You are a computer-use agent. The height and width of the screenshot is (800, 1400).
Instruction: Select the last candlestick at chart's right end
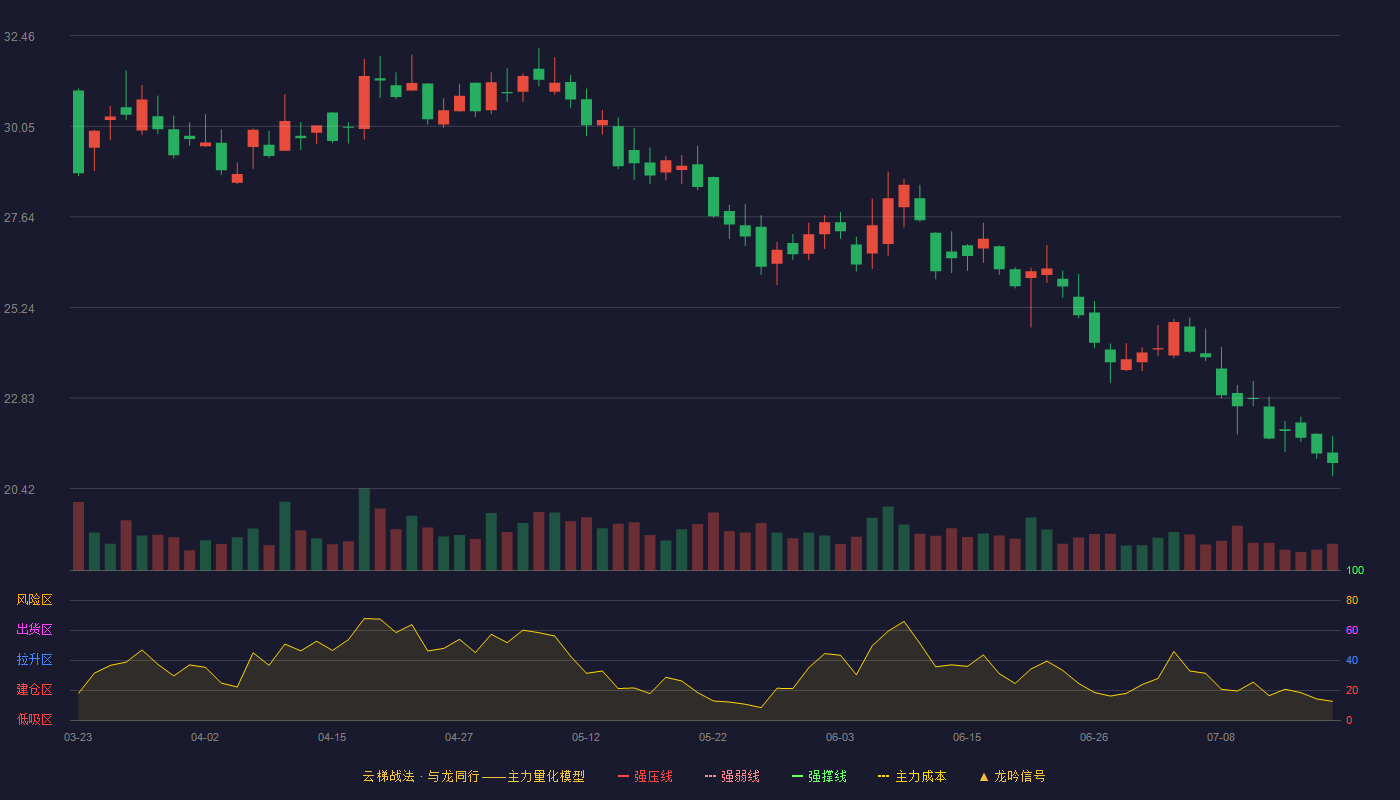tap(1332, 457)
